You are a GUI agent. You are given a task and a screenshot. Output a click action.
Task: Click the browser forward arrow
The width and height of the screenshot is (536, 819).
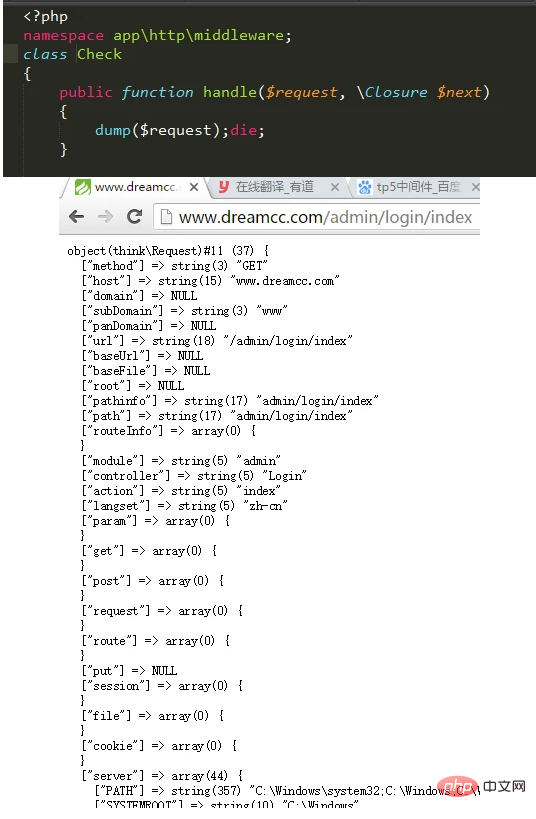pyautogui.click(x=106, y=216)
